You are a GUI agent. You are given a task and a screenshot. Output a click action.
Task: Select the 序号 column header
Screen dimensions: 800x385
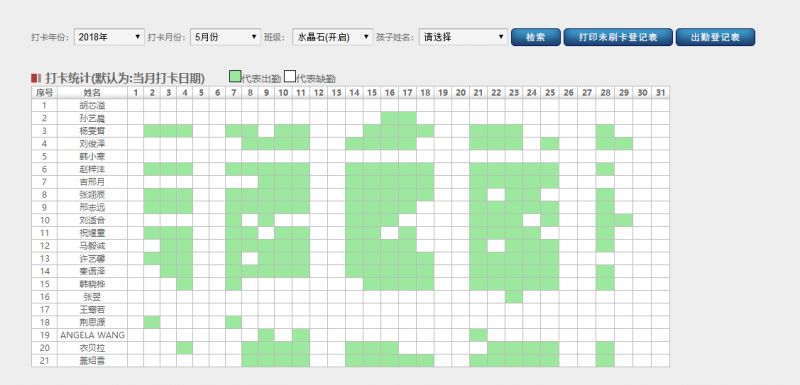point(44,92)
